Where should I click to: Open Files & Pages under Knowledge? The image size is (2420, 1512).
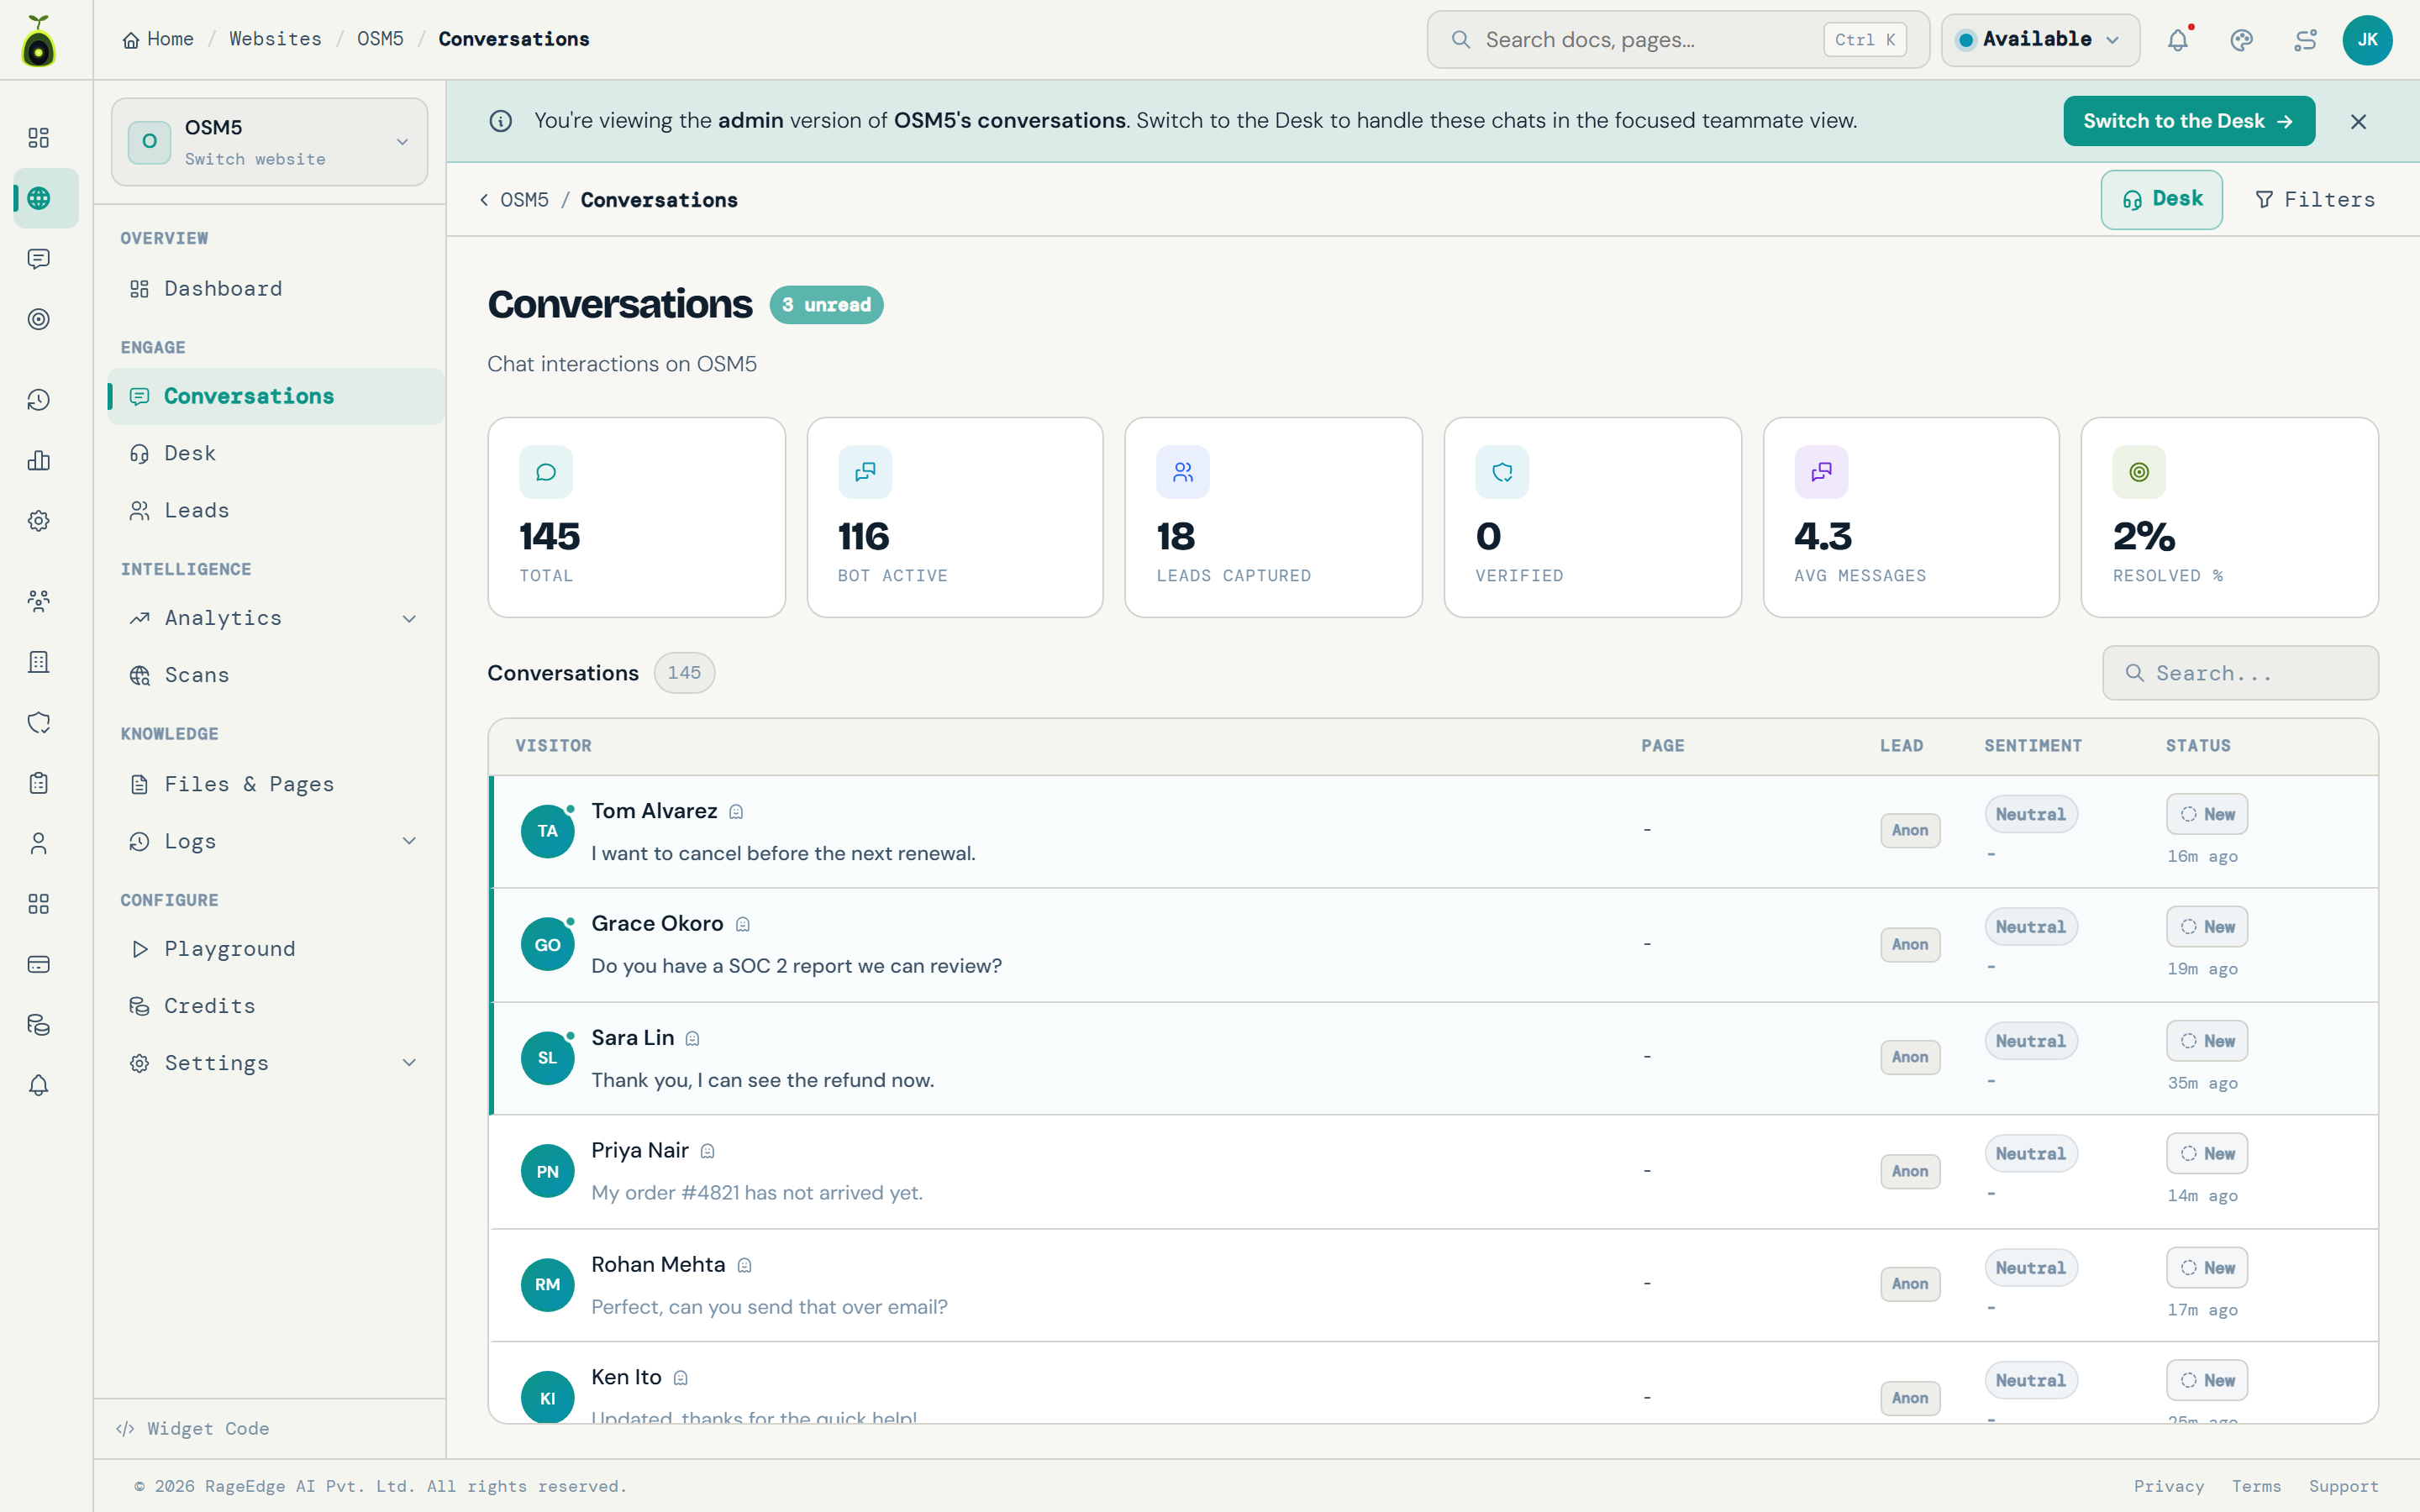[x=275, y=784]
